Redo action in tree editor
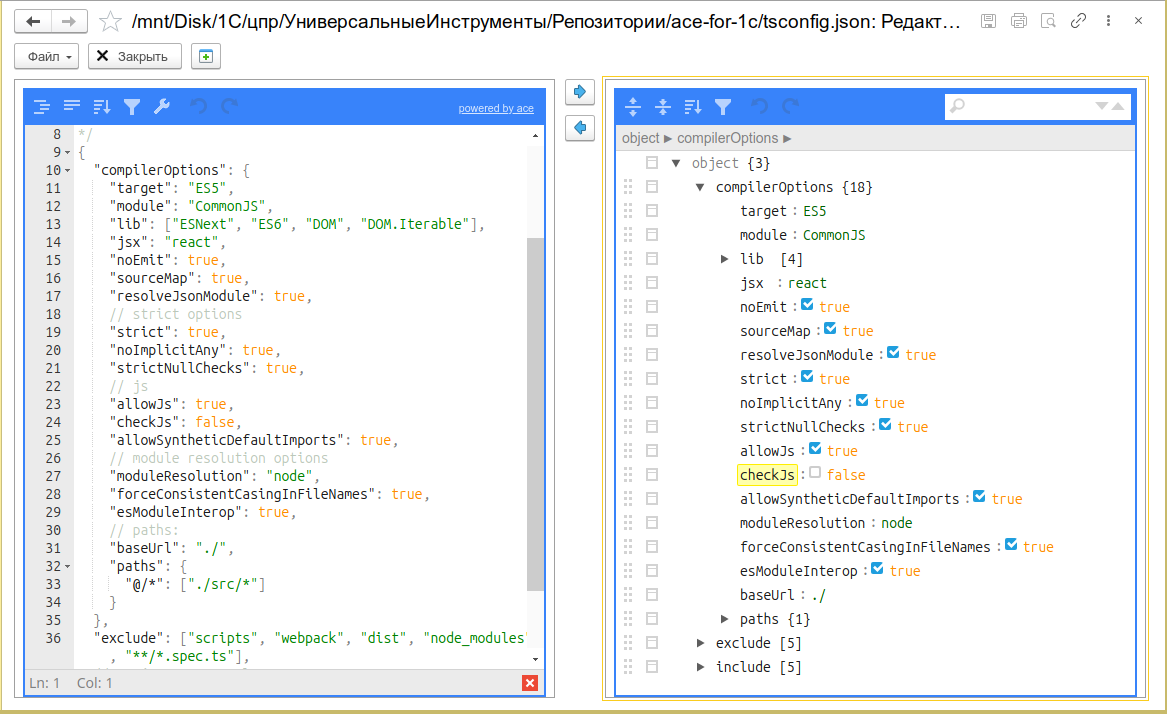 [790, 107]
